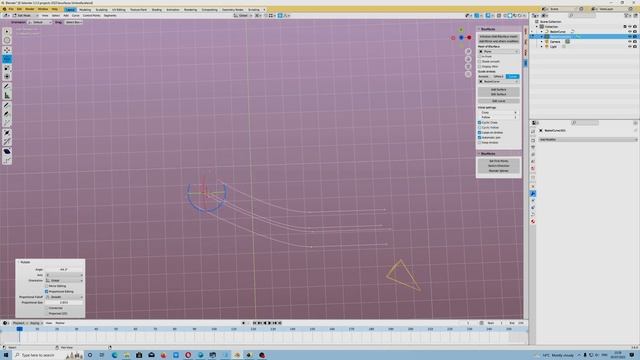Toggle Keep strokes checkbox
Screen dimensions: 640x360
(x=480, y=142)
